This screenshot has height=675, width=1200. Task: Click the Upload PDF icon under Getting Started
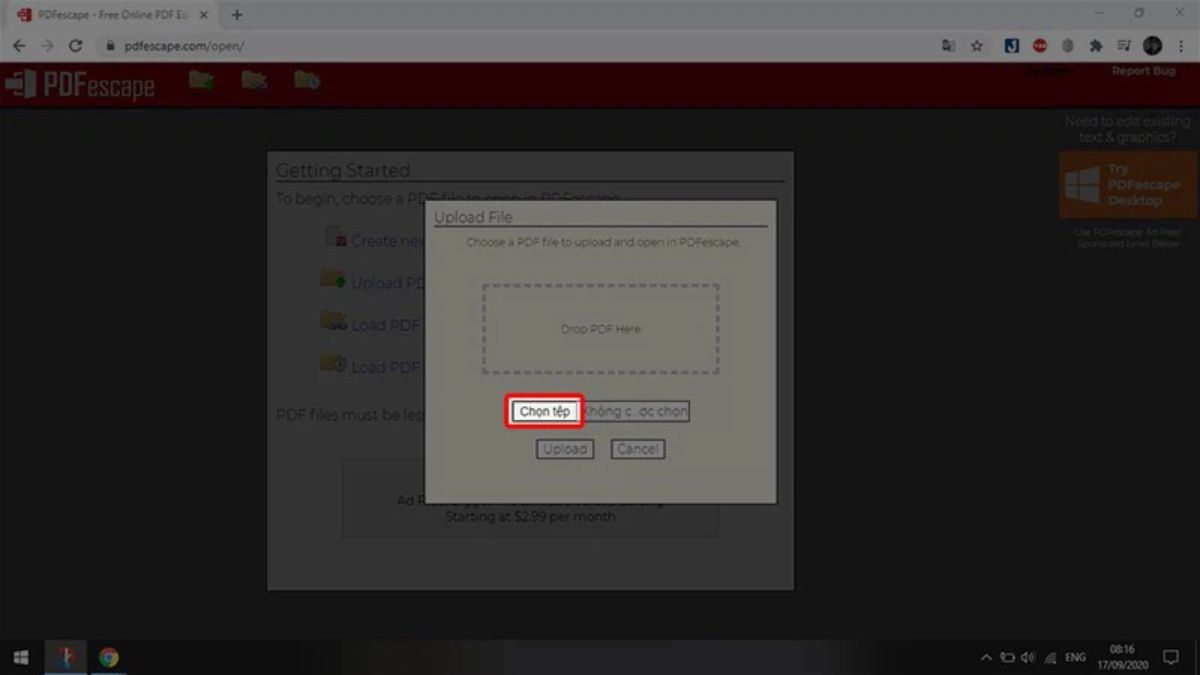point(331,281)
